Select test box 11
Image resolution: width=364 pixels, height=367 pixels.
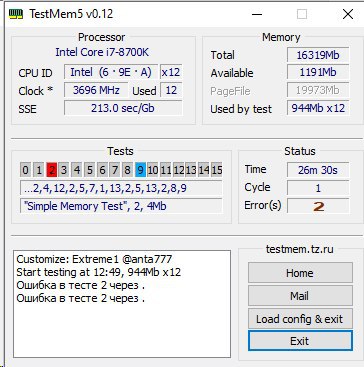(166, 170)
